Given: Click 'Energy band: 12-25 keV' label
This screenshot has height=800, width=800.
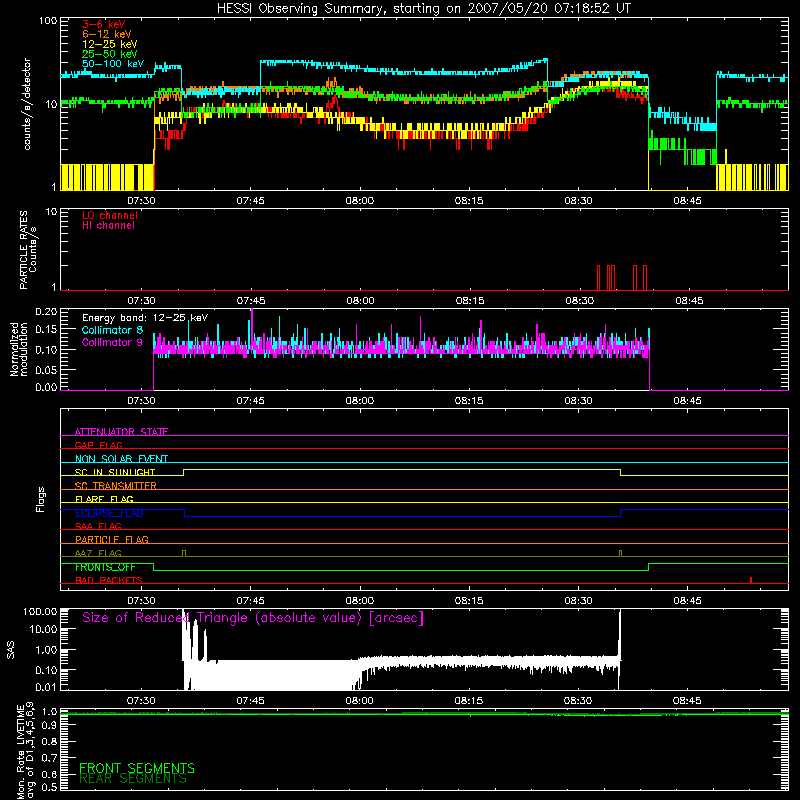Looking at the screenshot, I should pyautogui.click(x=145, y=318).
